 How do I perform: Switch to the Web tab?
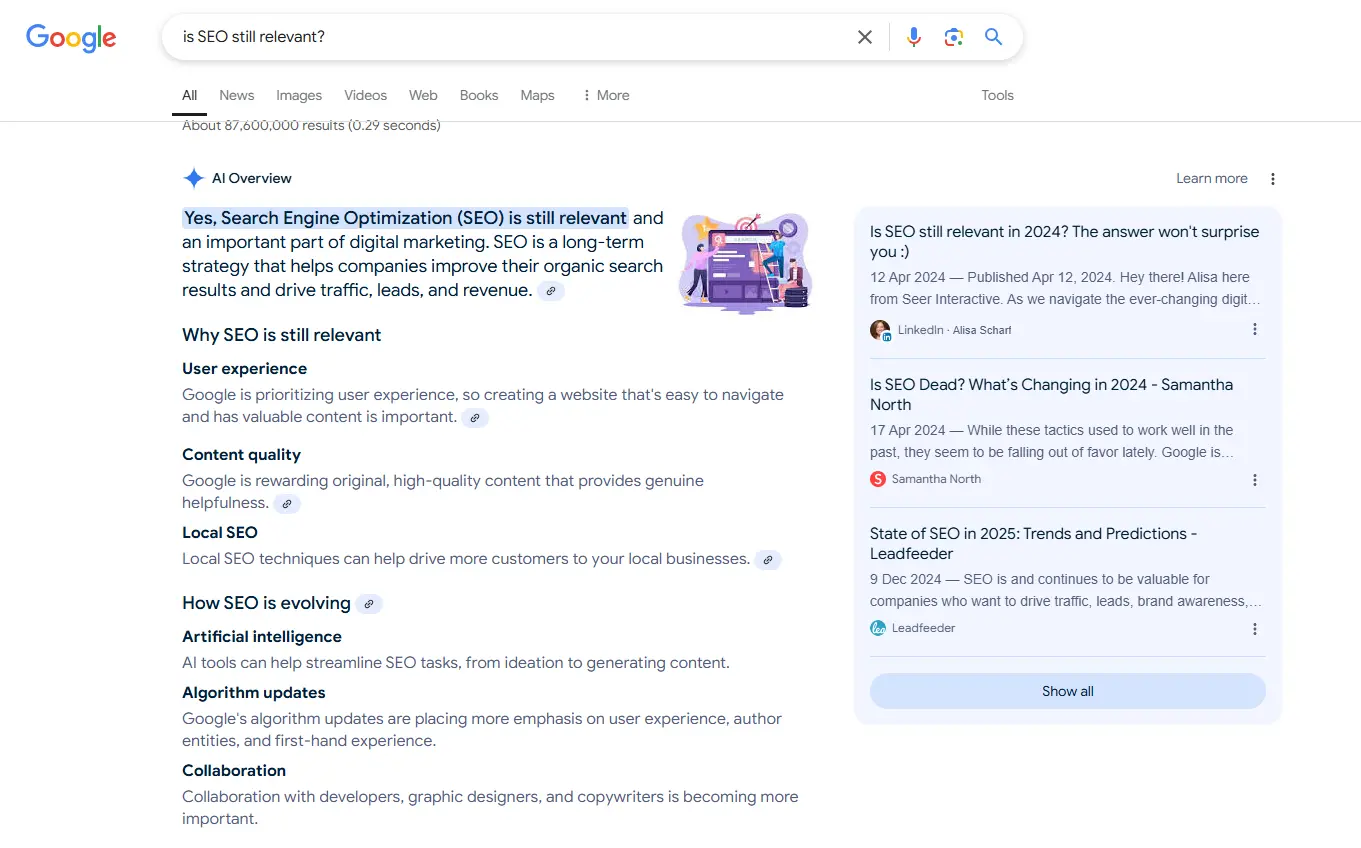click(x=423, y=95)
